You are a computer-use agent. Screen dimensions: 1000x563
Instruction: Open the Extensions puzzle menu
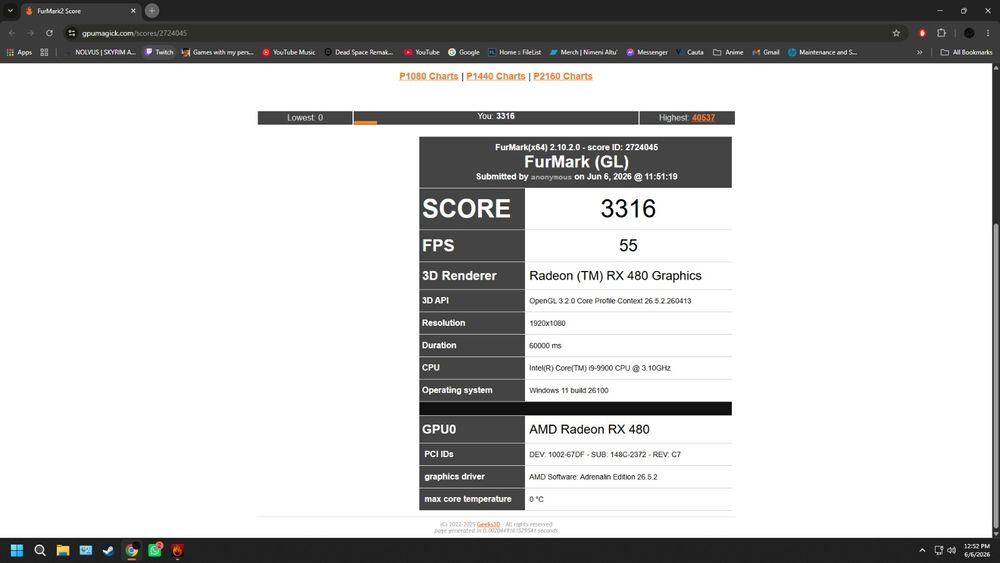941,33
